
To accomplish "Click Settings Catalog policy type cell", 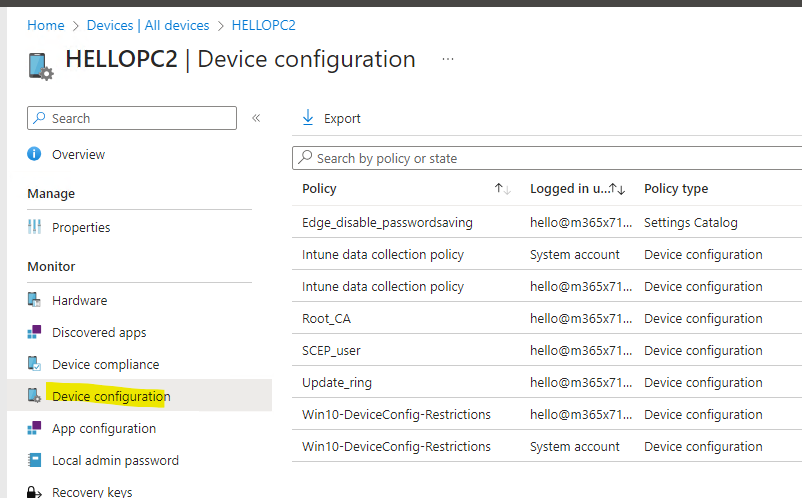I will 690,222.
